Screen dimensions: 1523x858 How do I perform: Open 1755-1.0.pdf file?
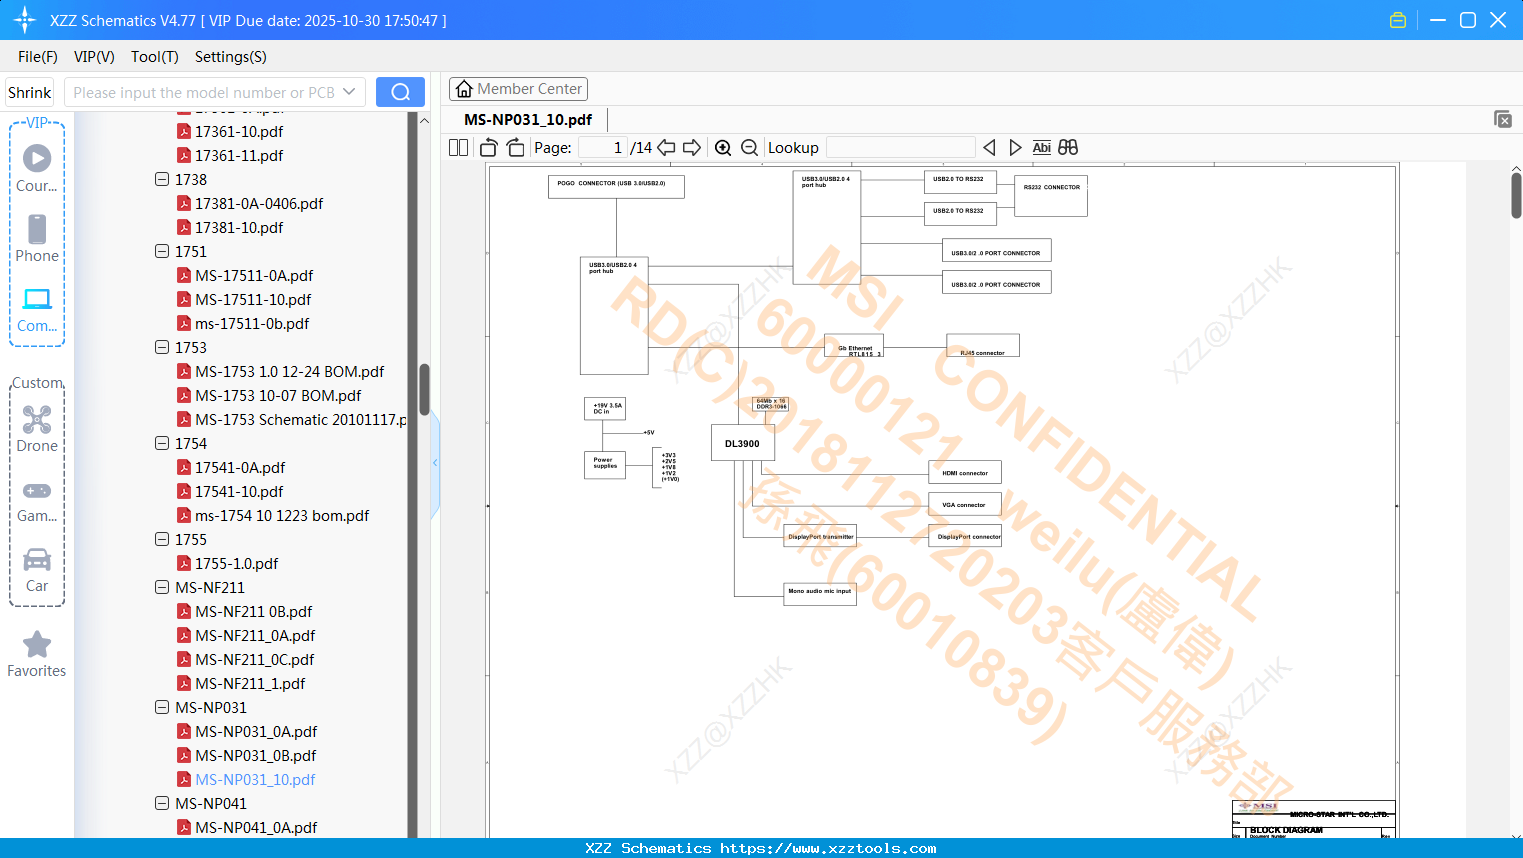(x=237, y=563)
